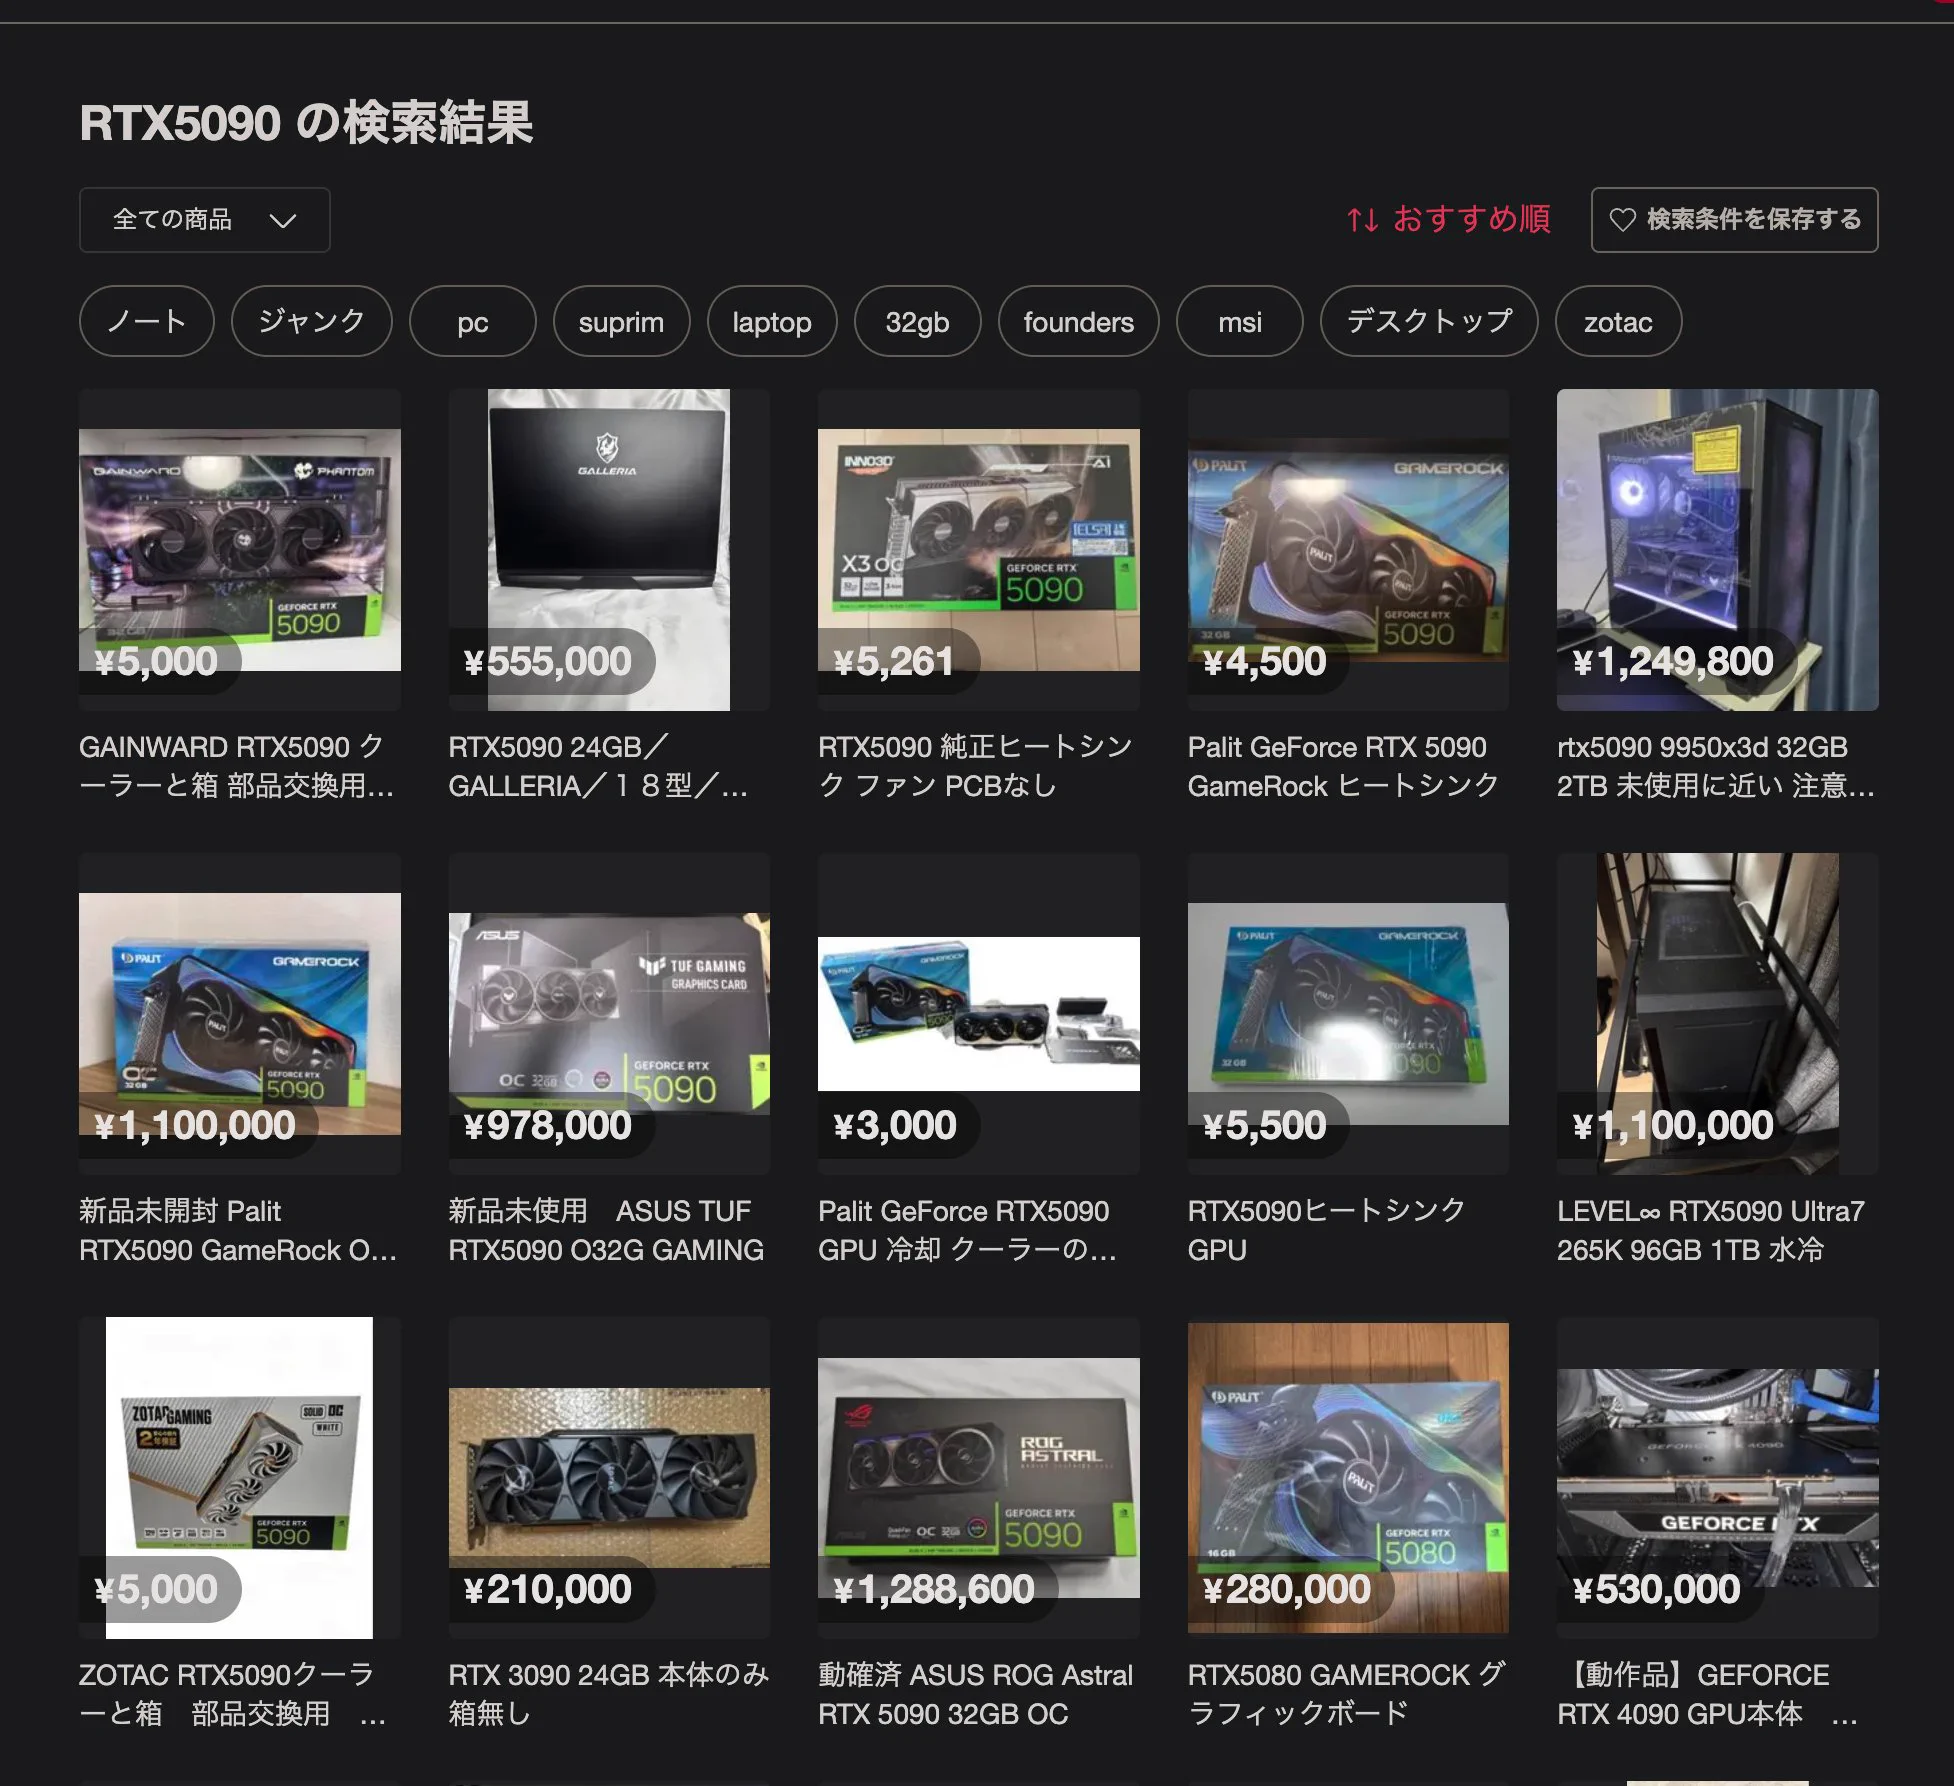Open ROG Astral ¥1,288,600 thumbnail
This screenshot has width=1954, height=1786.
click(x=979, y=1478)
